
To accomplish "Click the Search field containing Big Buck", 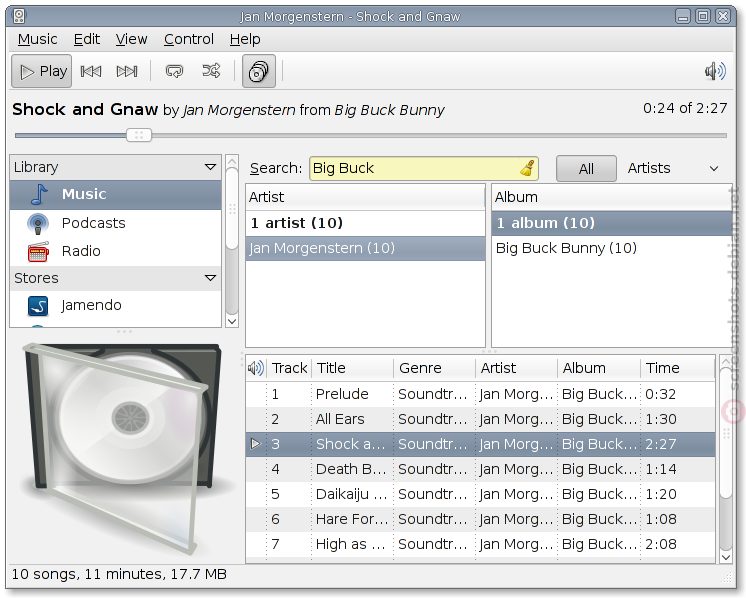I will tap(423, 168).
